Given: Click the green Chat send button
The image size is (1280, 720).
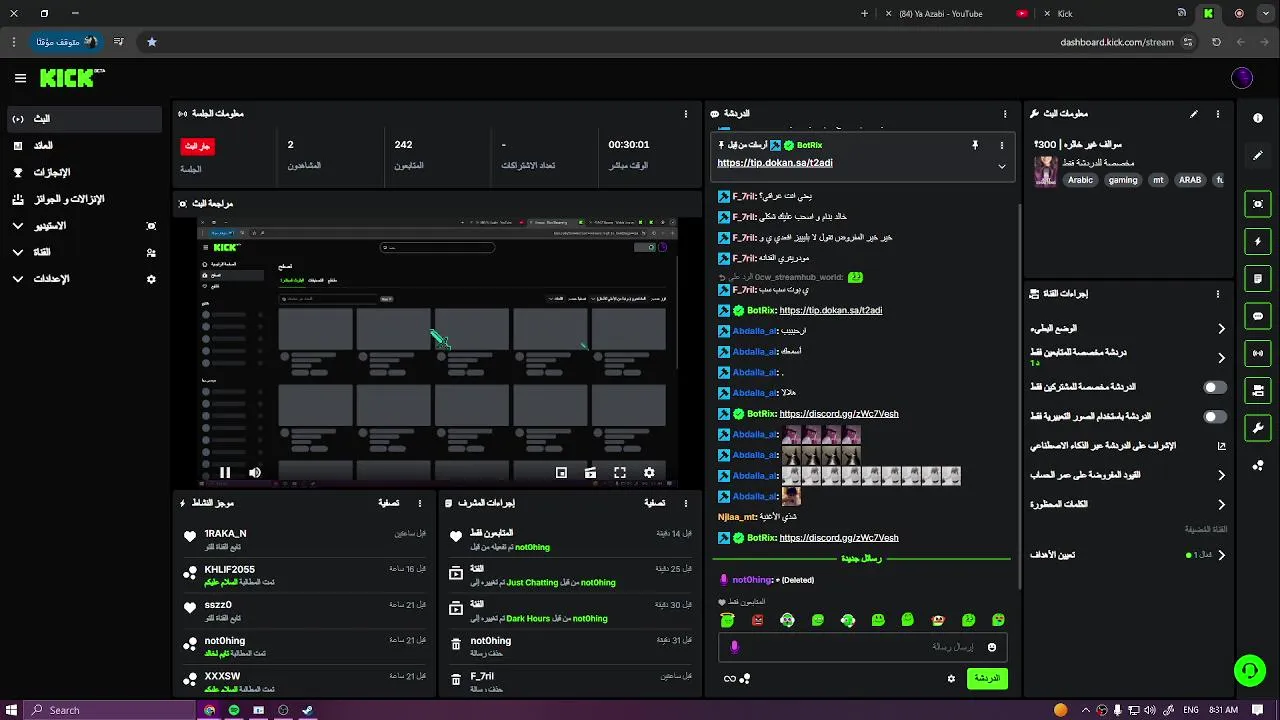Looking at the screenshot, I should [x=987, y=679].
